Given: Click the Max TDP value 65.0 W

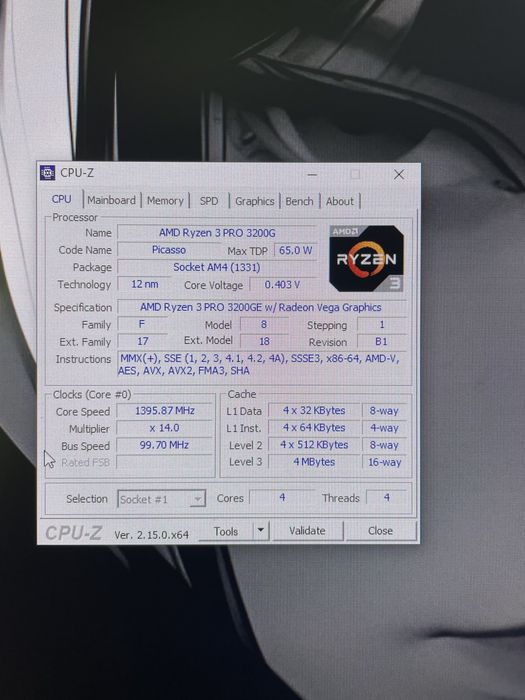Looking at the screenshot, I should click(295, 250).
